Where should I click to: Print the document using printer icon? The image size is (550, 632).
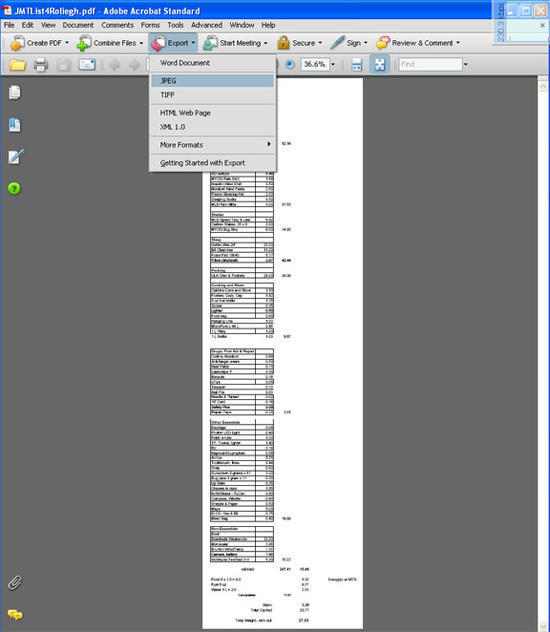pos(41,64)
